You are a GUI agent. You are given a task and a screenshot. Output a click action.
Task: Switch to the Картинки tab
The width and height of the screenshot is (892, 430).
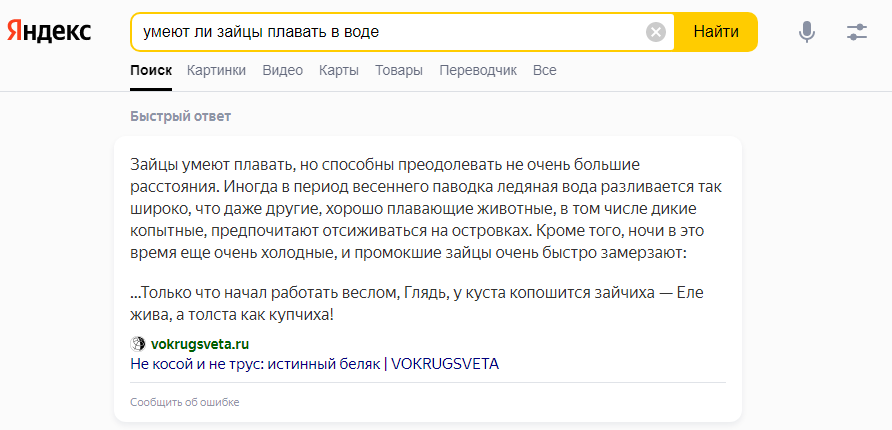tap(216, 71)
